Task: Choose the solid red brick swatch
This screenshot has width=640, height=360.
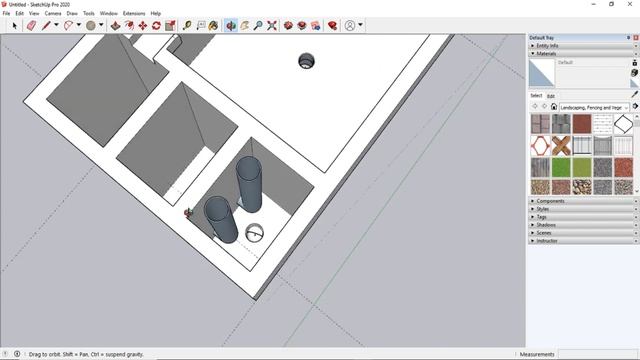Action: click(x=582, y=124)
